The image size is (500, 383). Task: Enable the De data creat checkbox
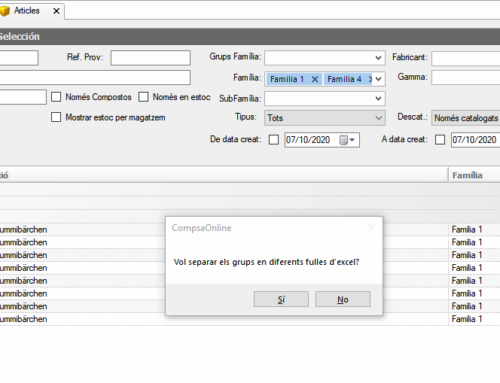click(x=274, y=140)
